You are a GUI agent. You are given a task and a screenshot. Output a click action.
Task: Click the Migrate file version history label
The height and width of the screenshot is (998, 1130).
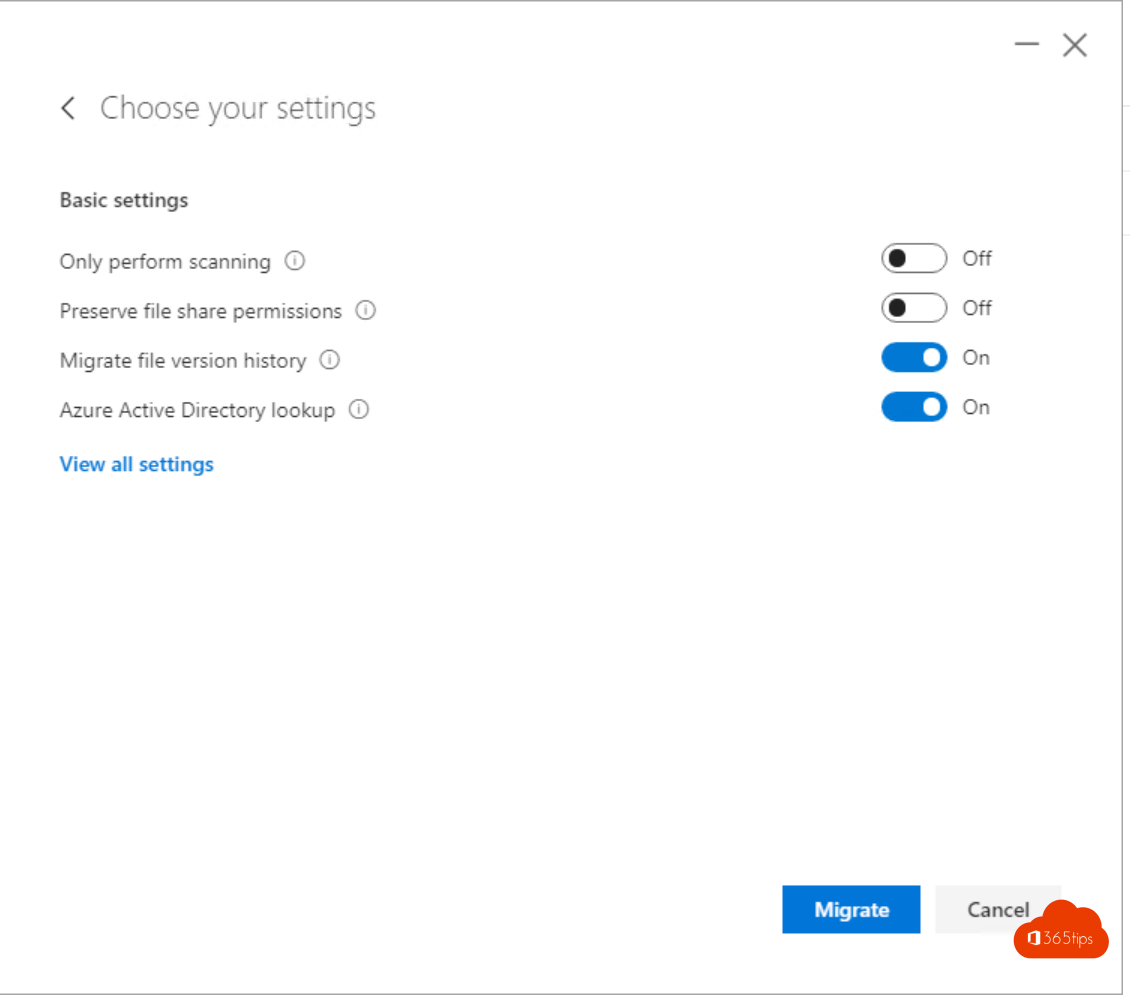click(183, 361)
